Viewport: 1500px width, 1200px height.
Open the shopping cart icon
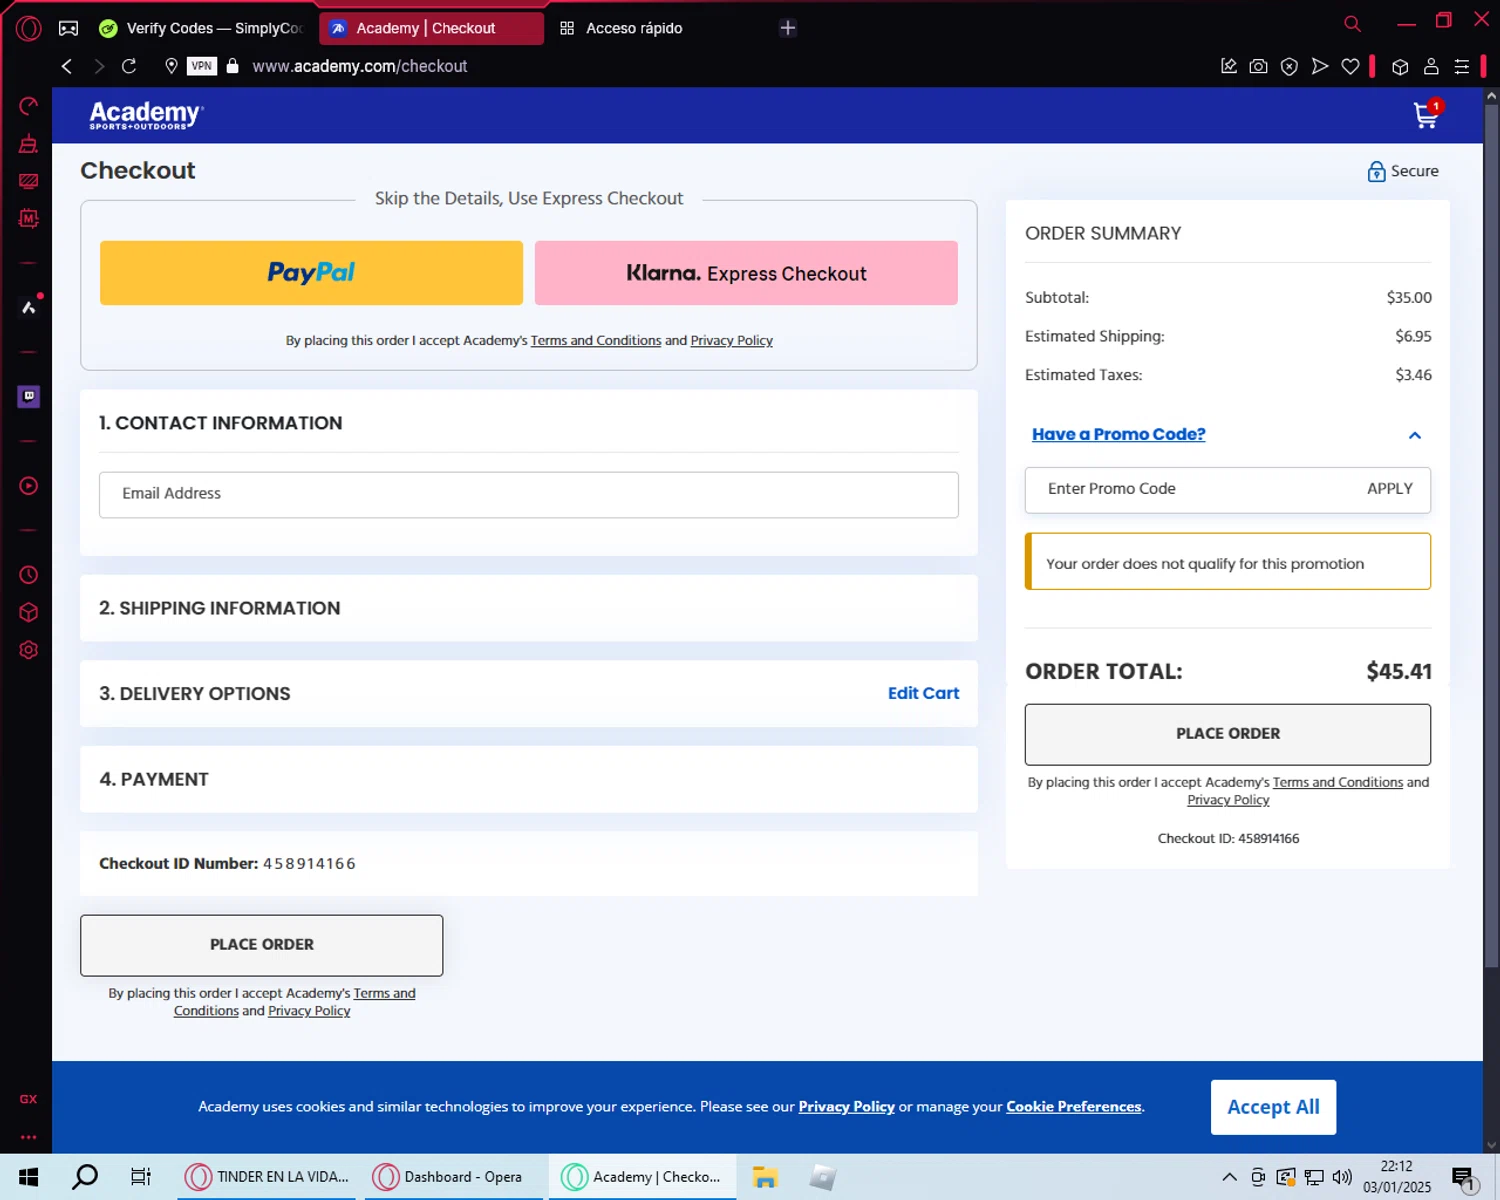click(x=1426, y=116)
